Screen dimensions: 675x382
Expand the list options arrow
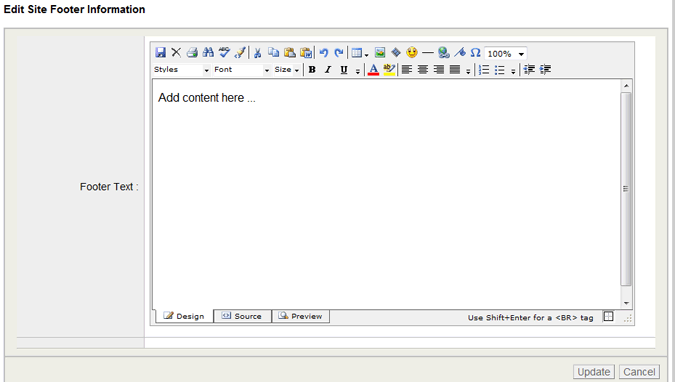(513, 71)
